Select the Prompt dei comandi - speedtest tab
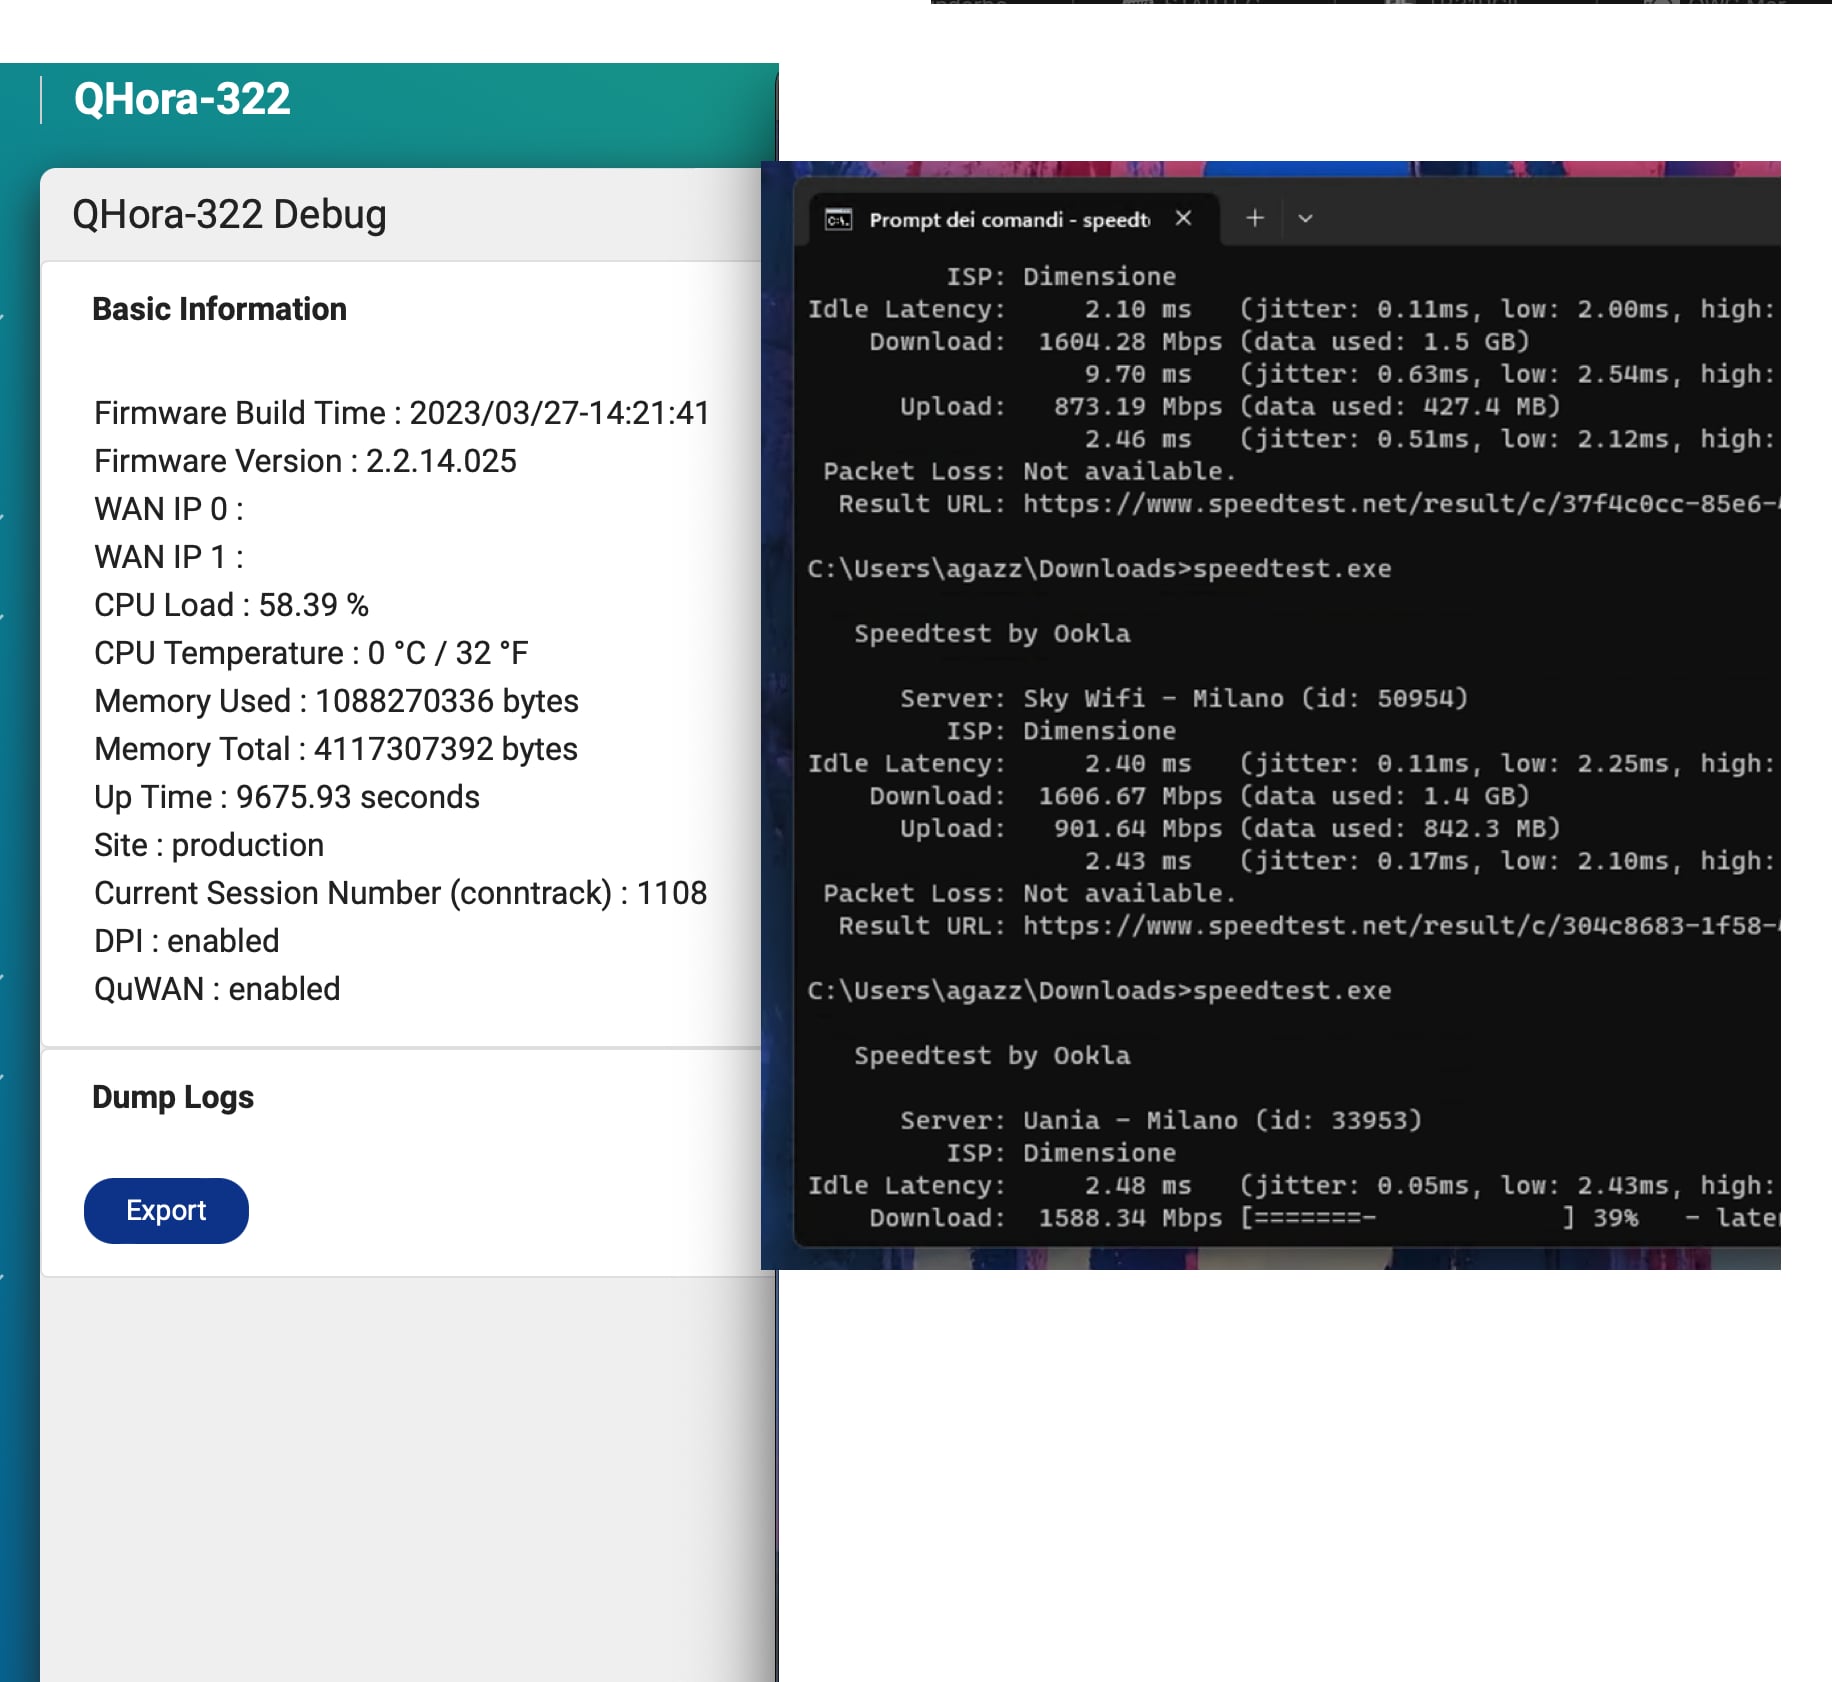The image size is (1832, 1682). (1013, 219)
